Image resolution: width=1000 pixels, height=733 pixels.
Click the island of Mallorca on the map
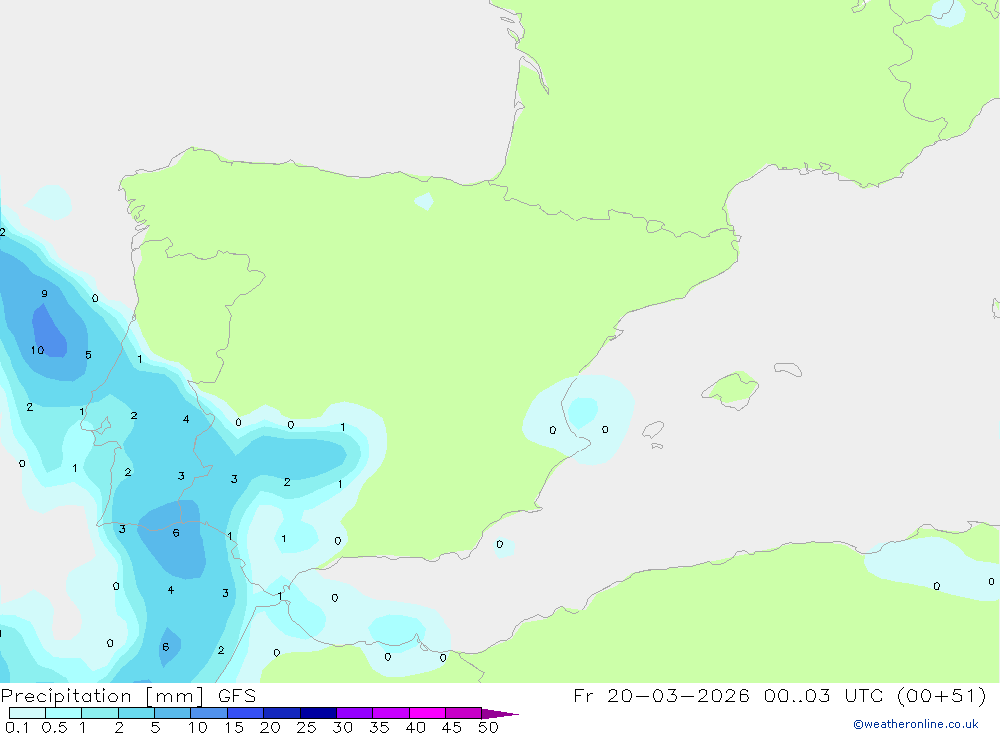(730, 389)
